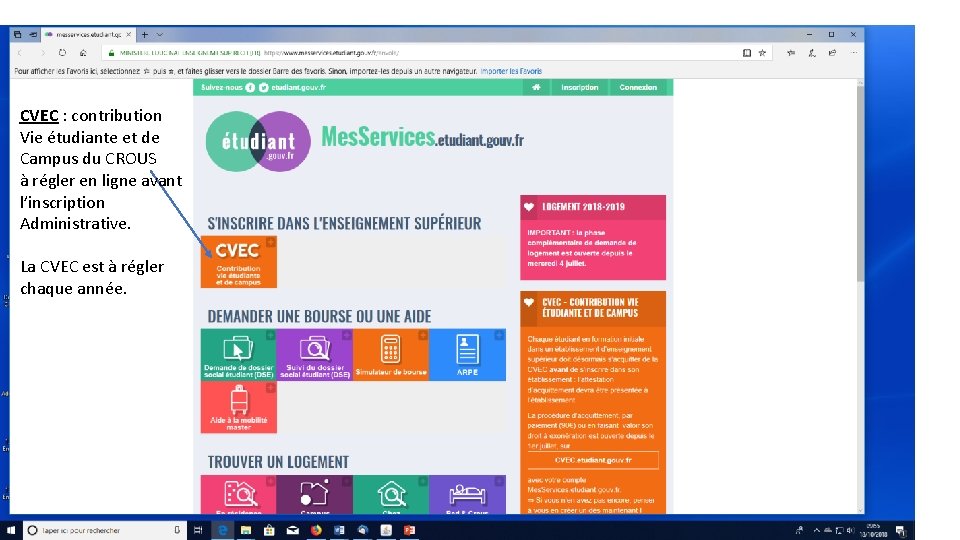Click the MesServices.etudiant.gouv.fr title
Viewport: 960px width, 540px height.
coord(422,138)
